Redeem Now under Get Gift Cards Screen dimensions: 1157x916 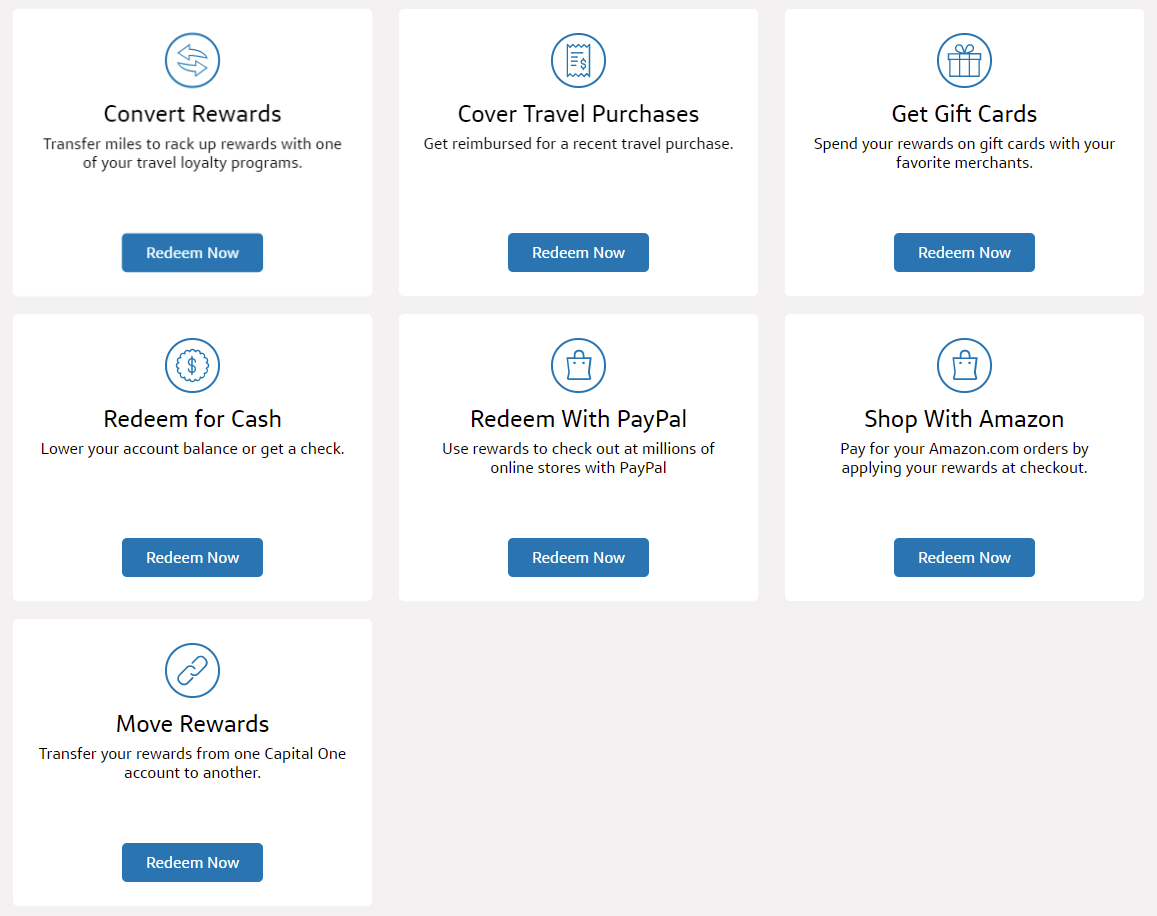[x=964, y=252]
